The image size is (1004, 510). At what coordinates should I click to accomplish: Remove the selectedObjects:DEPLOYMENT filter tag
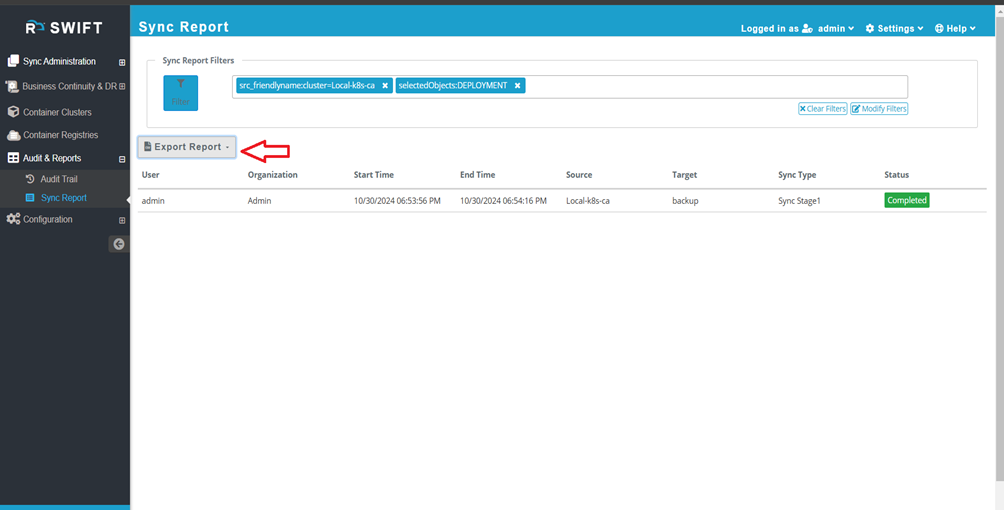517,85
